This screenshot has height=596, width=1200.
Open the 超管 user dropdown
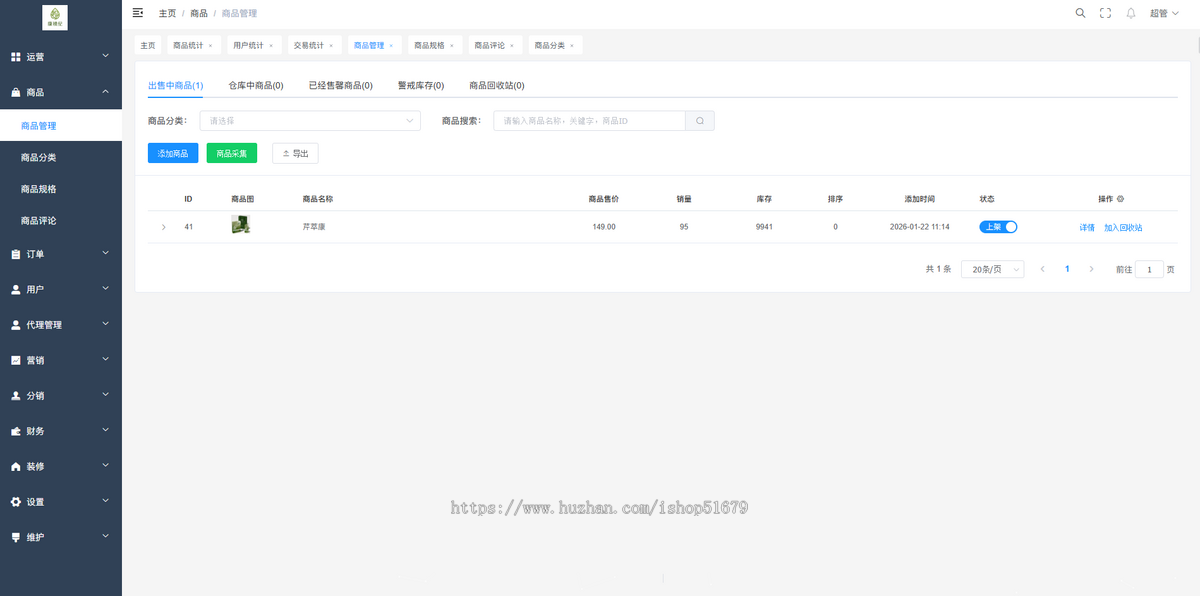coord(1164,13)
